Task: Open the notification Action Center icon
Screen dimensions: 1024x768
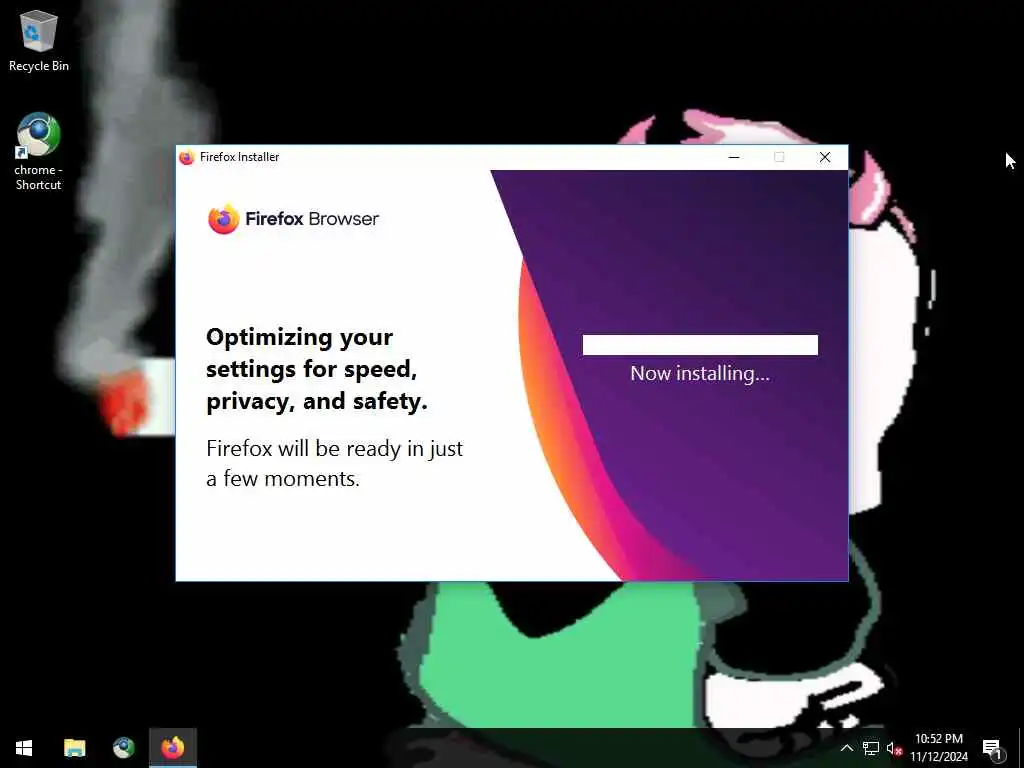Action: click(x=992, y=748)
